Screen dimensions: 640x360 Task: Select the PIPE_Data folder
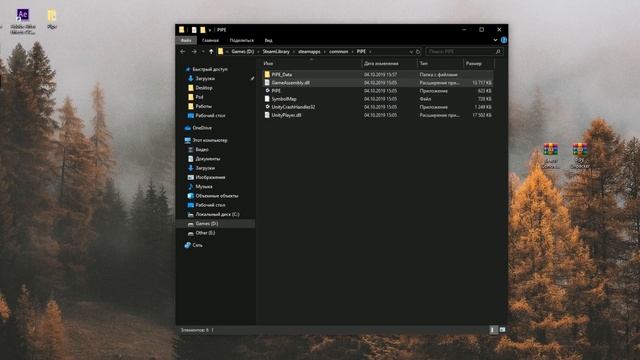point(282,75)
